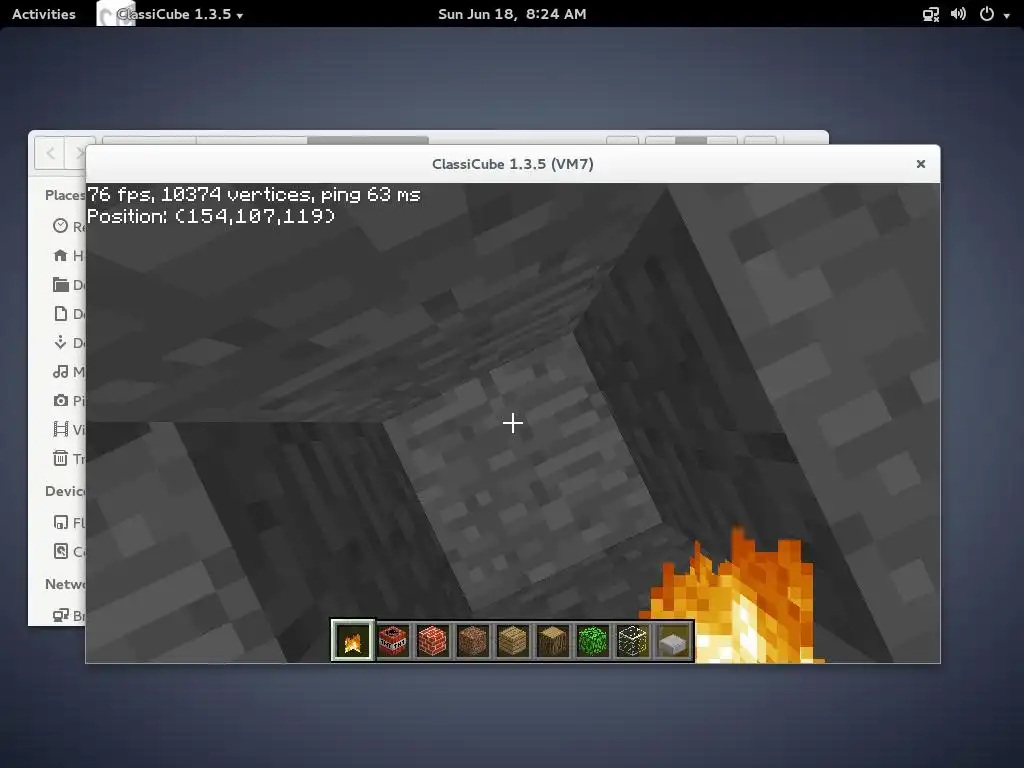Open Downloads arrow entry in Files sidebar
The width and height of the screenshot is (1024, 768).
pyautogui.click(x=68, y=343)
